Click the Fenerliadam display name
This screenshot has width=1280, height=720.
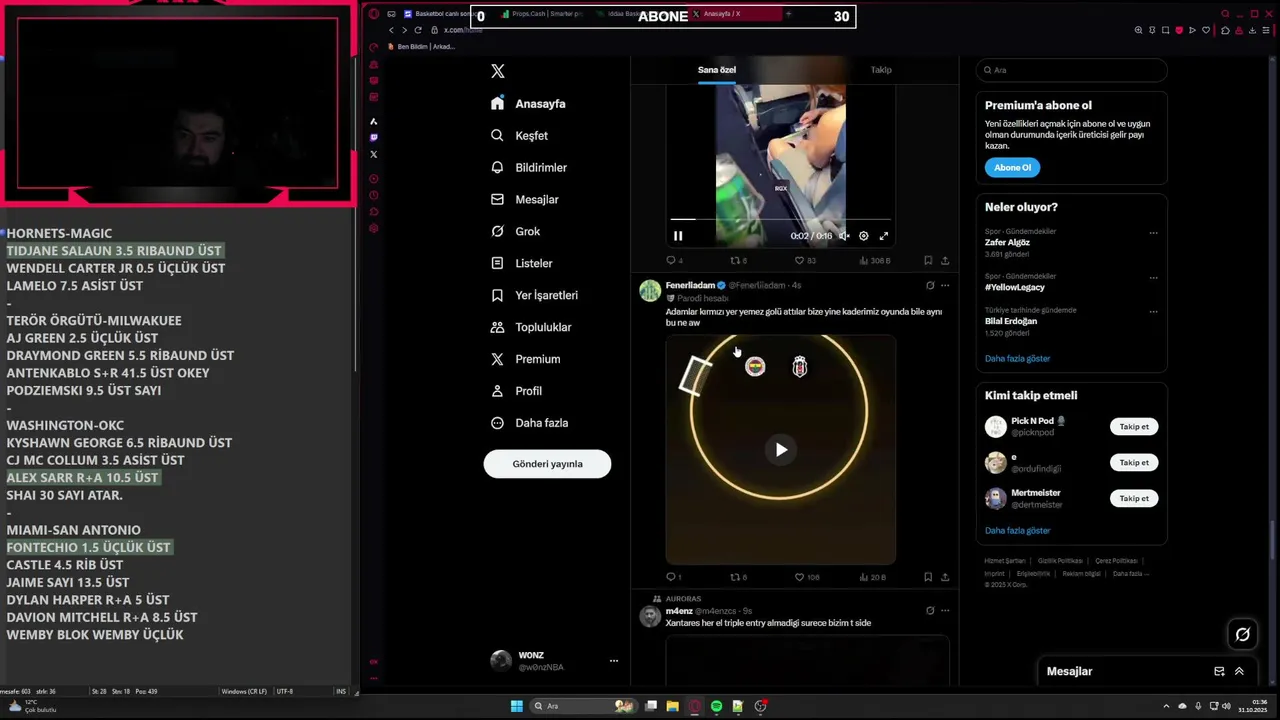coord(690,286)
